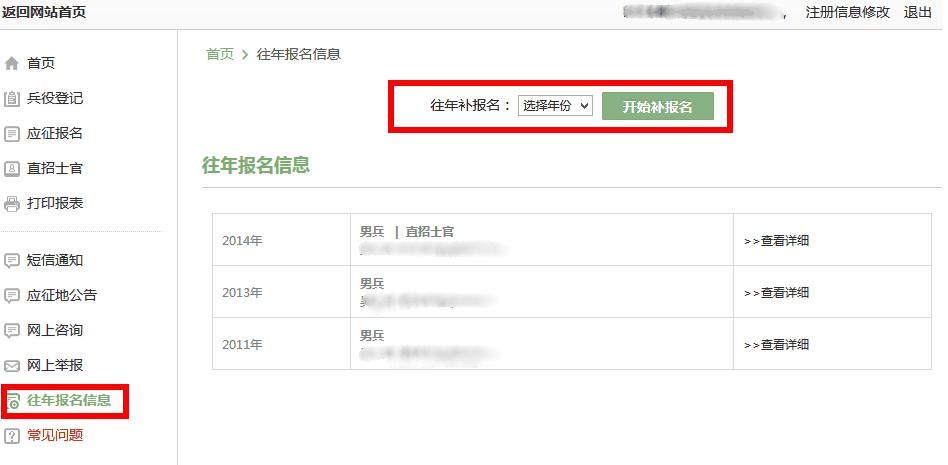Viewport: 948px width, 465px height.
Task: Click the 首页 breadcrumb link
Action: click(x=220, y=54)
